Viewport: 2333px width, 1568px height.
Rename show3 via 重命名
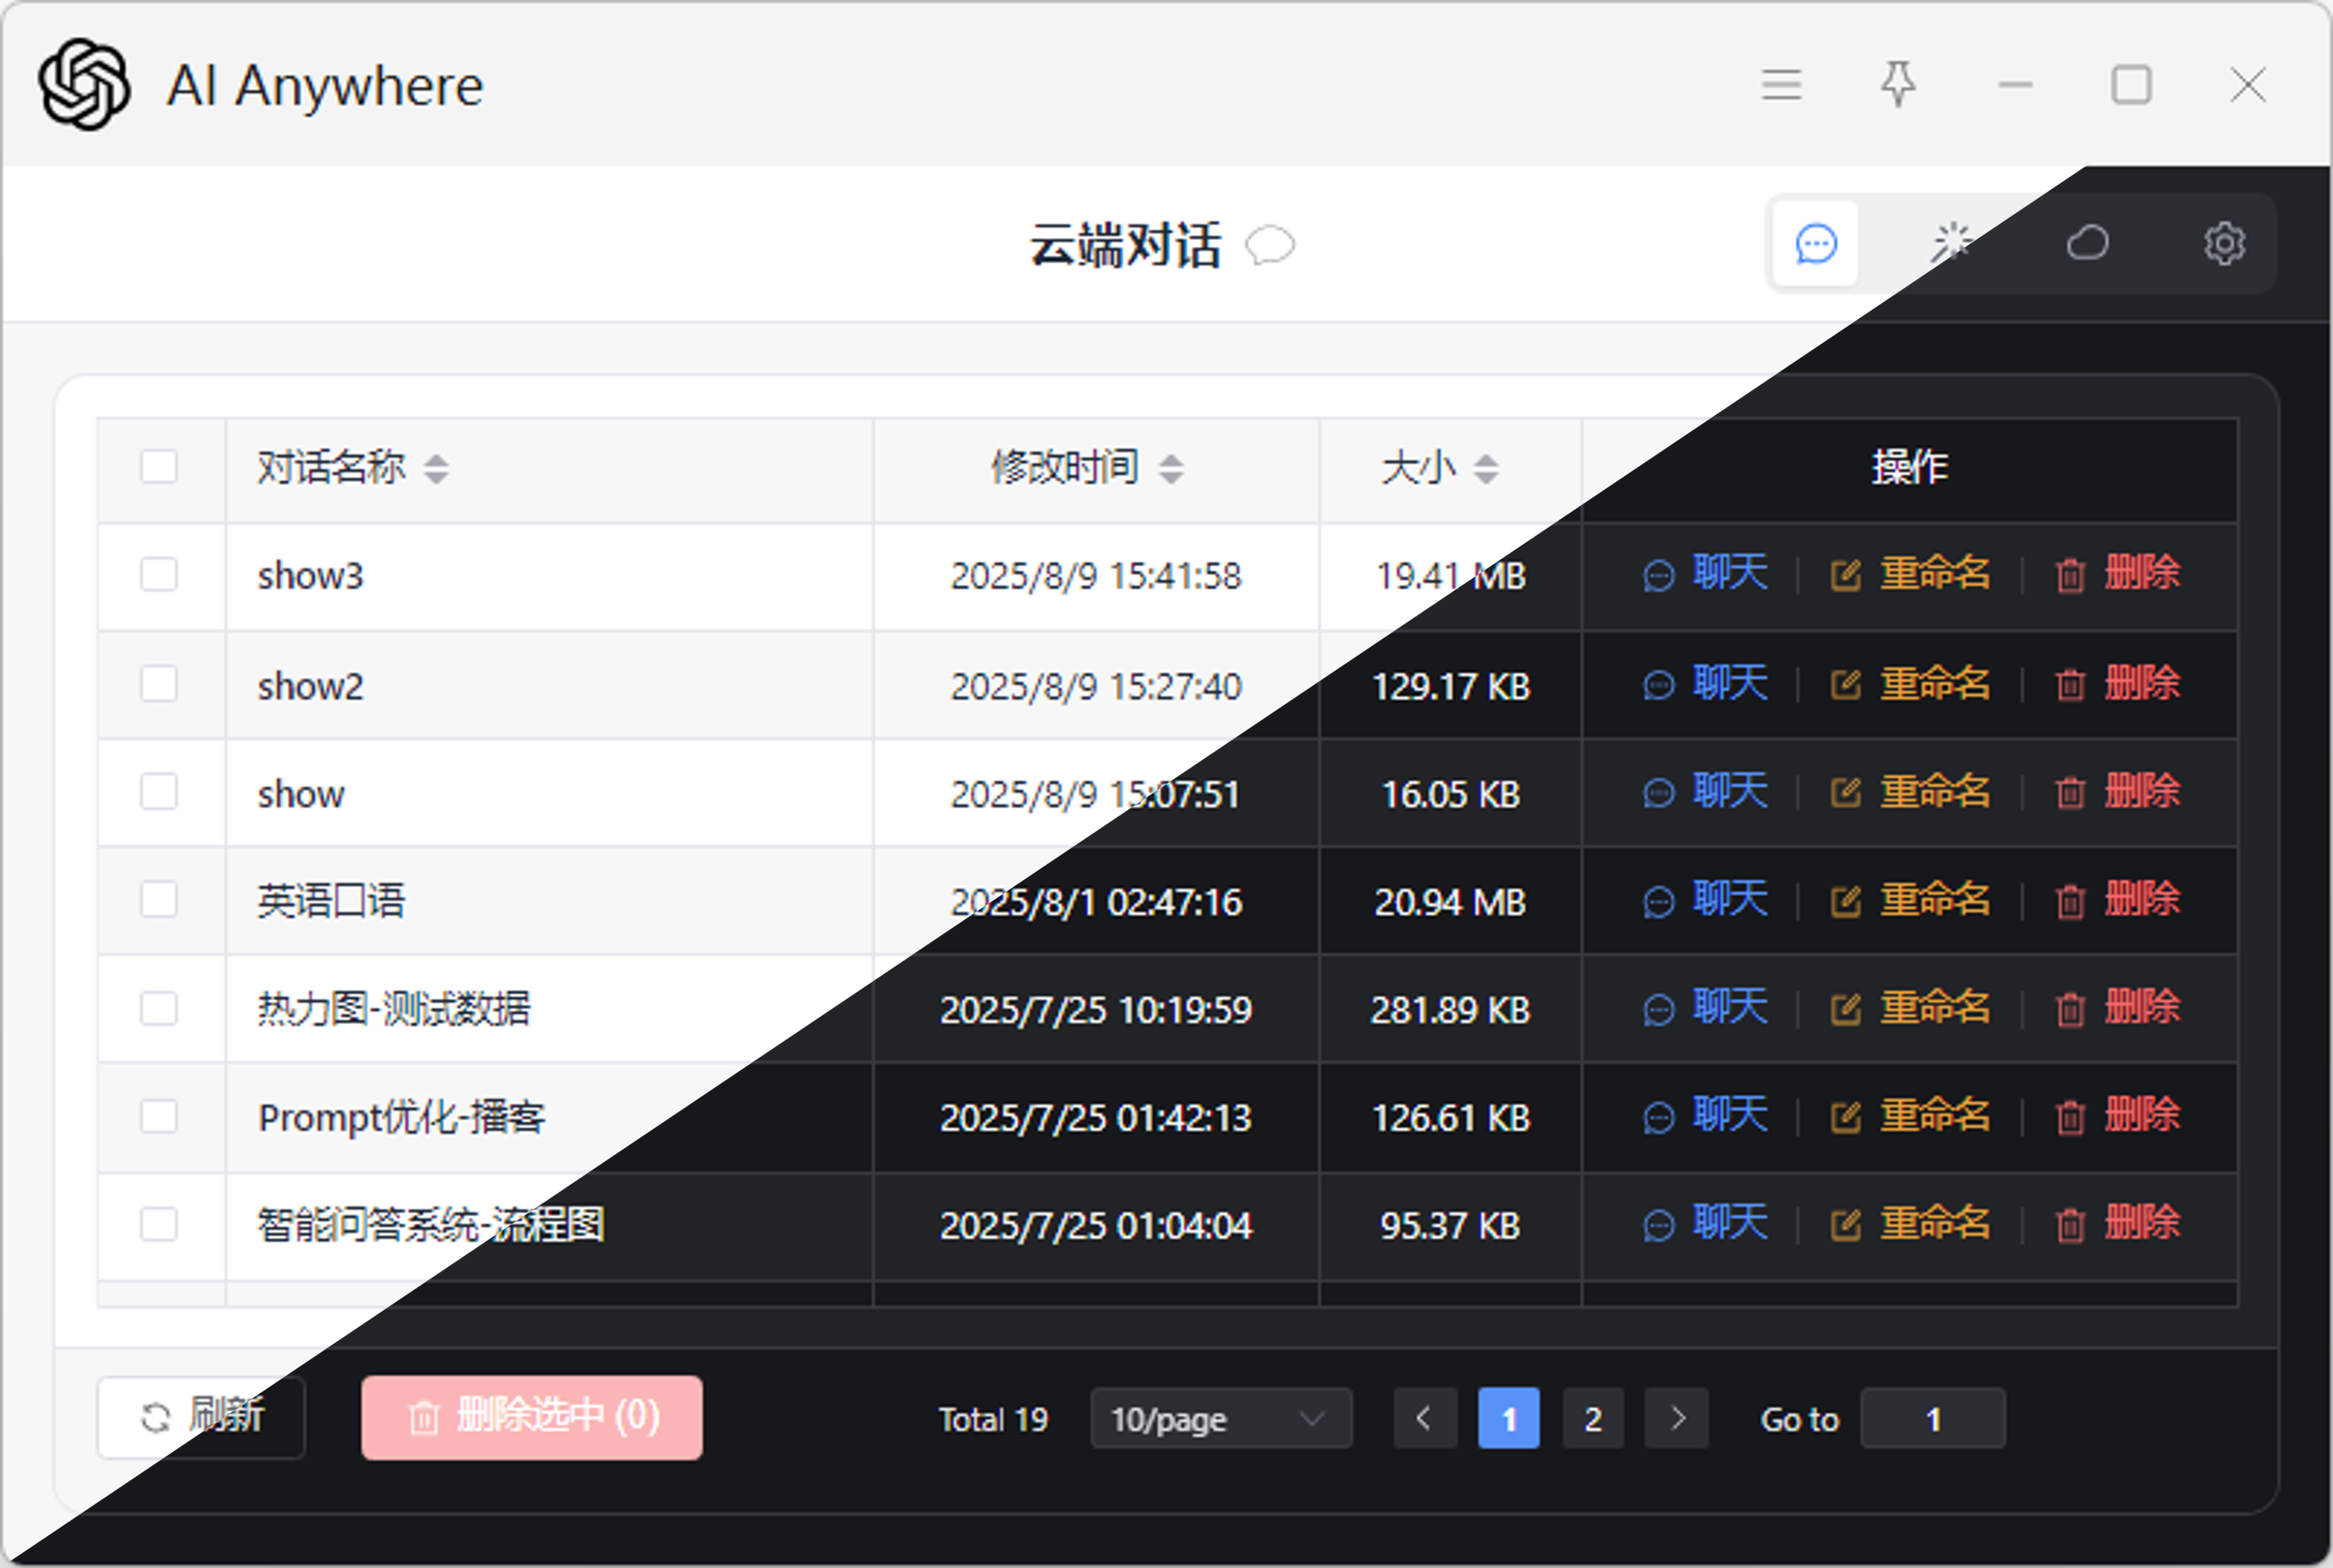1911,574
